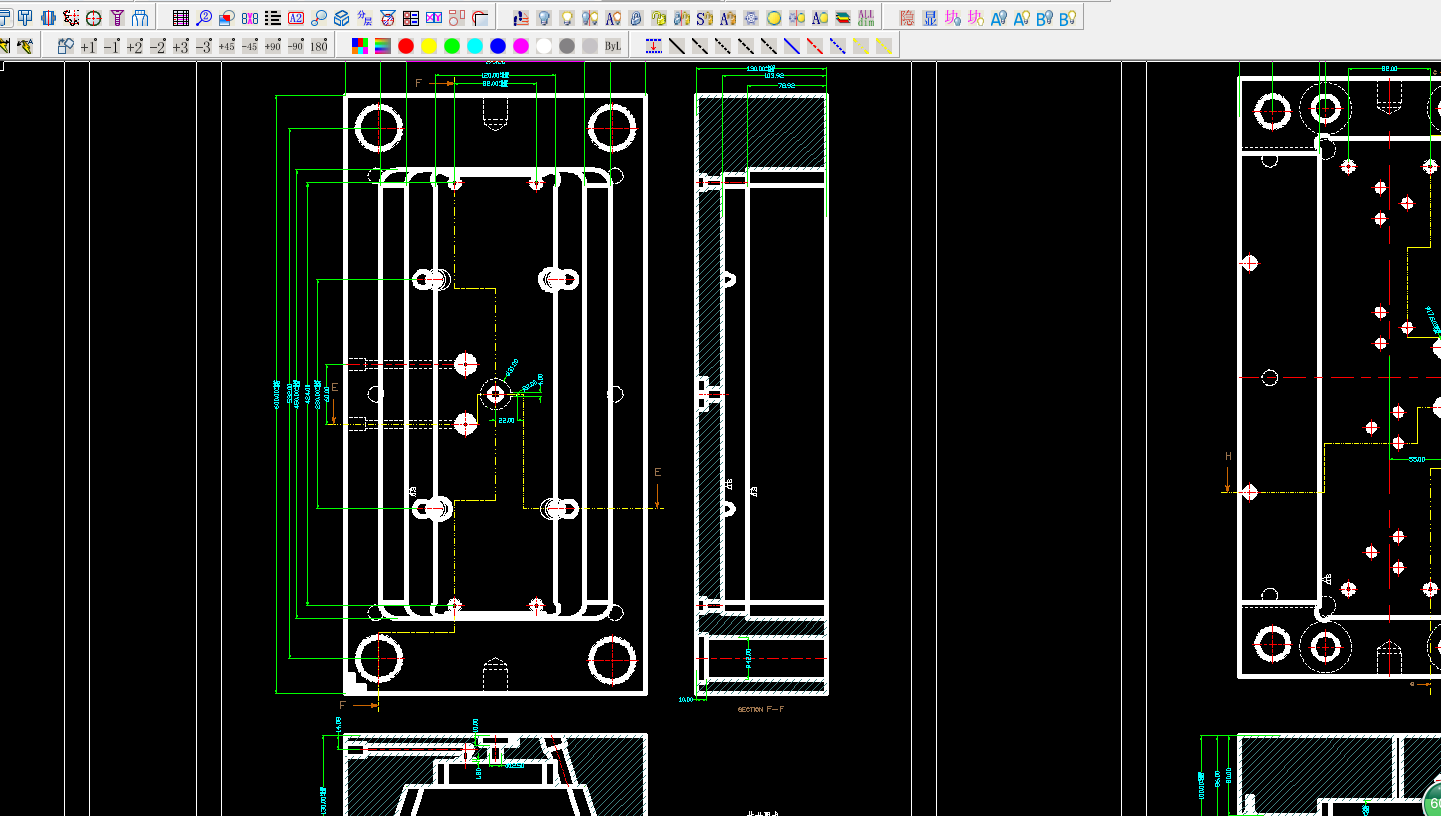Click the rotate -1 degree button
The image size is (1441, 816).
click(111, 46)
